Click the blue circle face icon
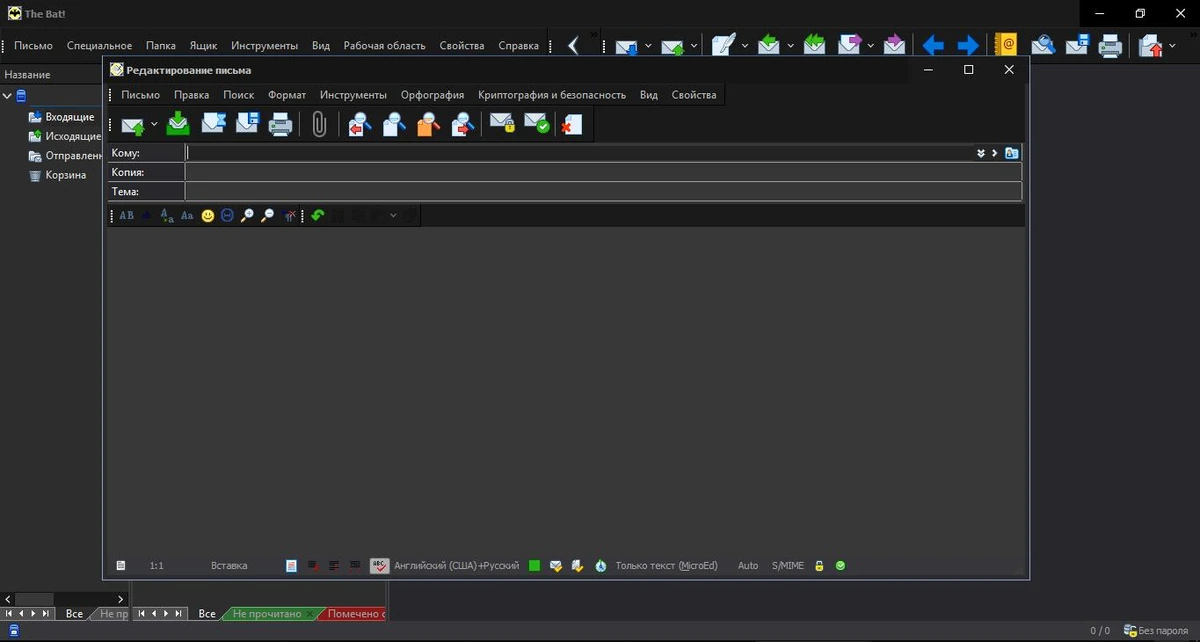1200x642 pixels. click(228, 215)
